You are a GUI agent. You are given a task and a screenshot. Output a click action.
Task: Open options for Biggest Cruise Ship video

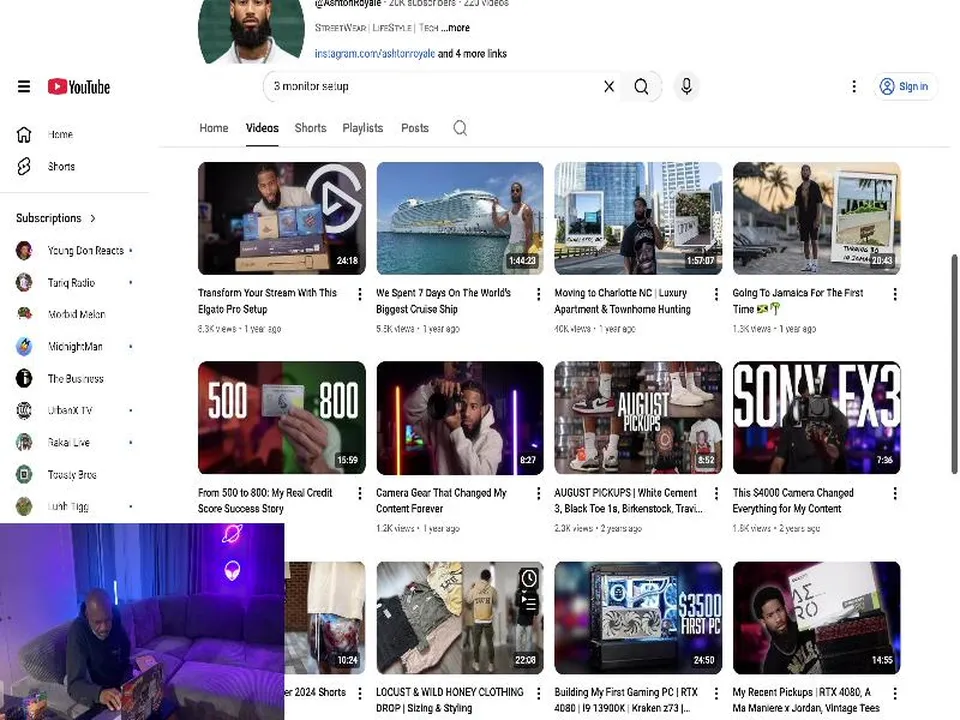pos(538,294)
